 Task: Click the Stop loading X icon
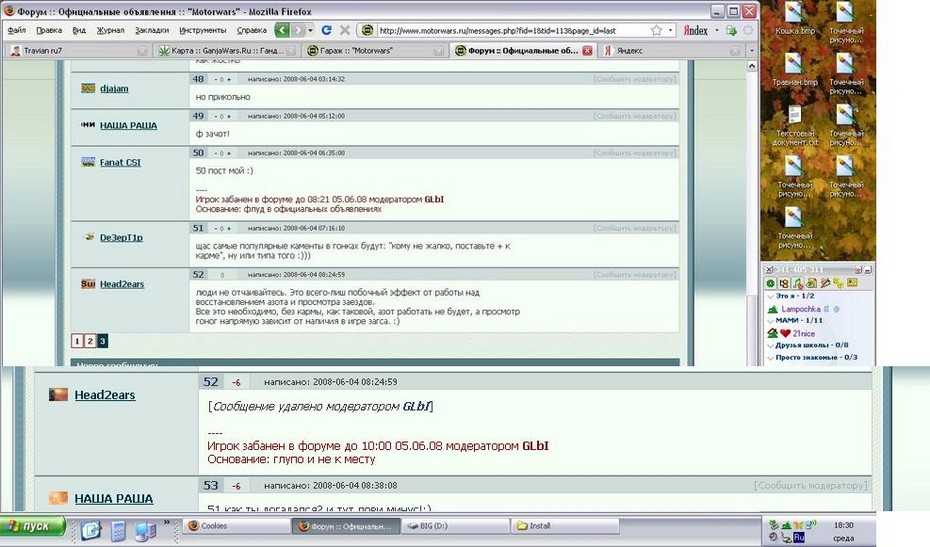tap(344, 31)
